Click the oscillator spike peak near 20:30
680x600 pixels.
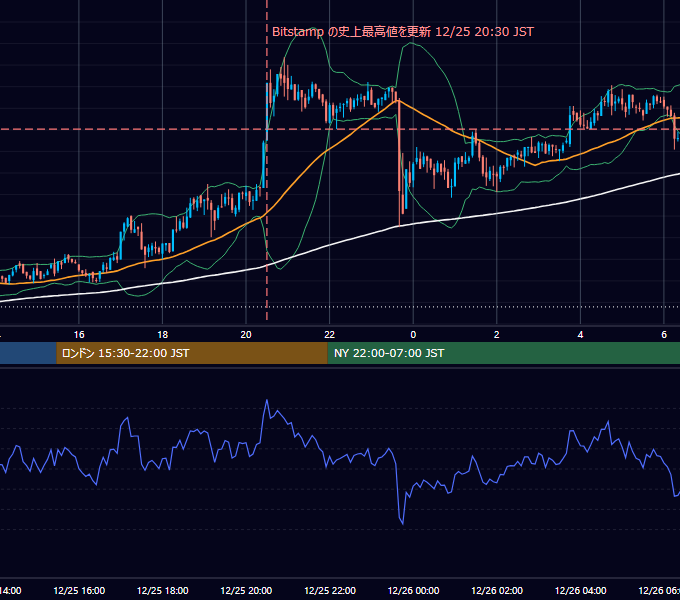tap(267, 401)
